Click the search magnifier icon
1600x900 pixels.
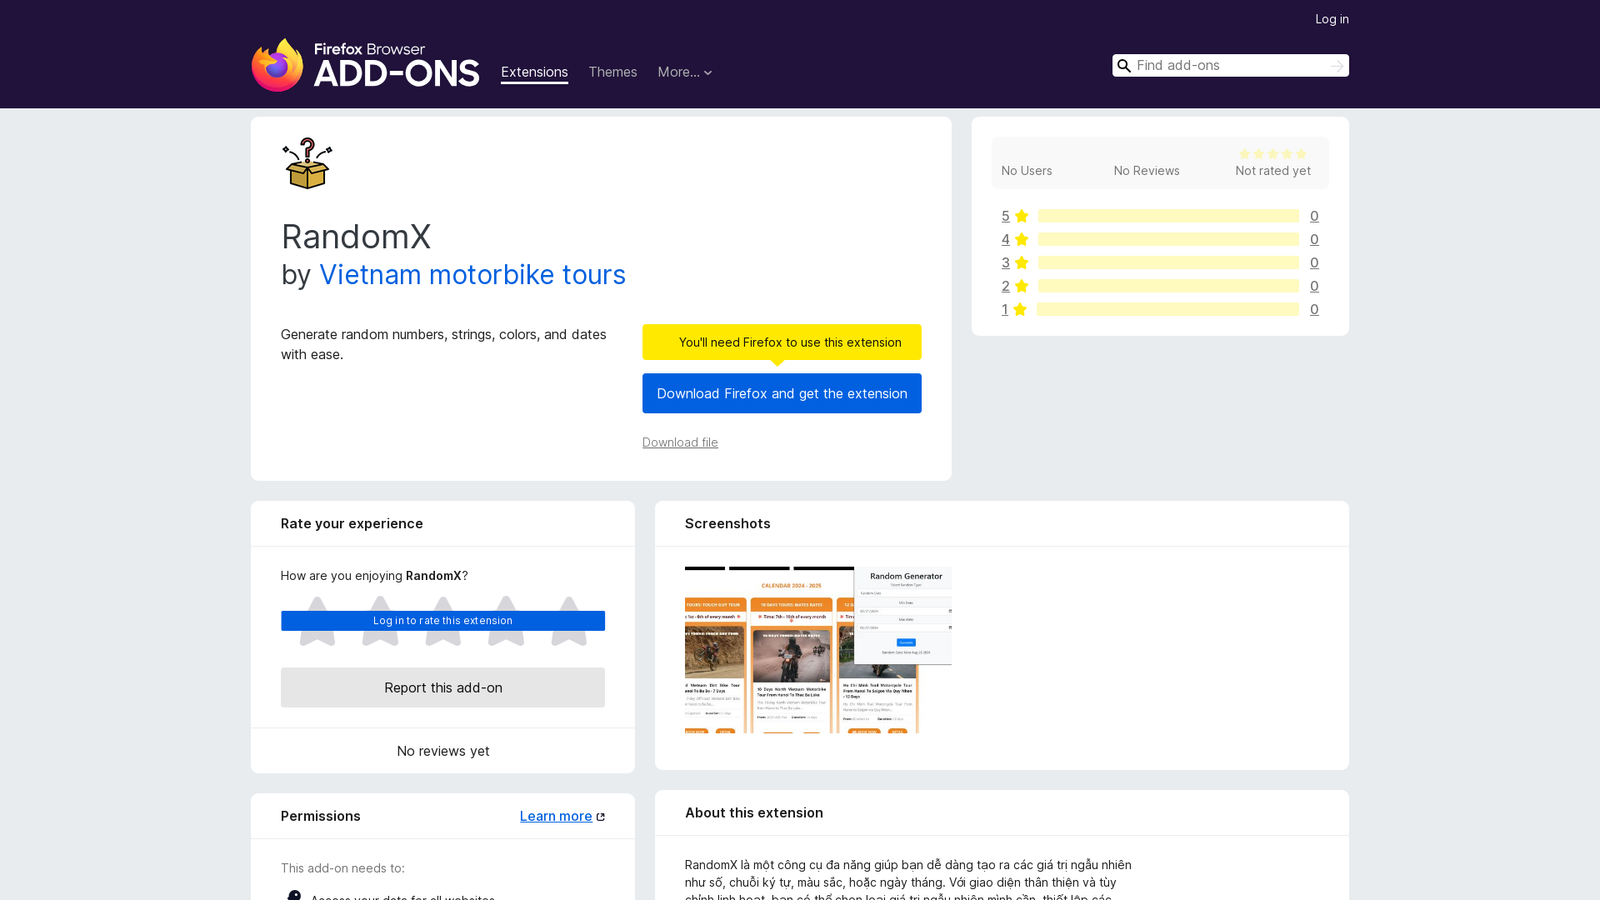tap(1124, 66)
